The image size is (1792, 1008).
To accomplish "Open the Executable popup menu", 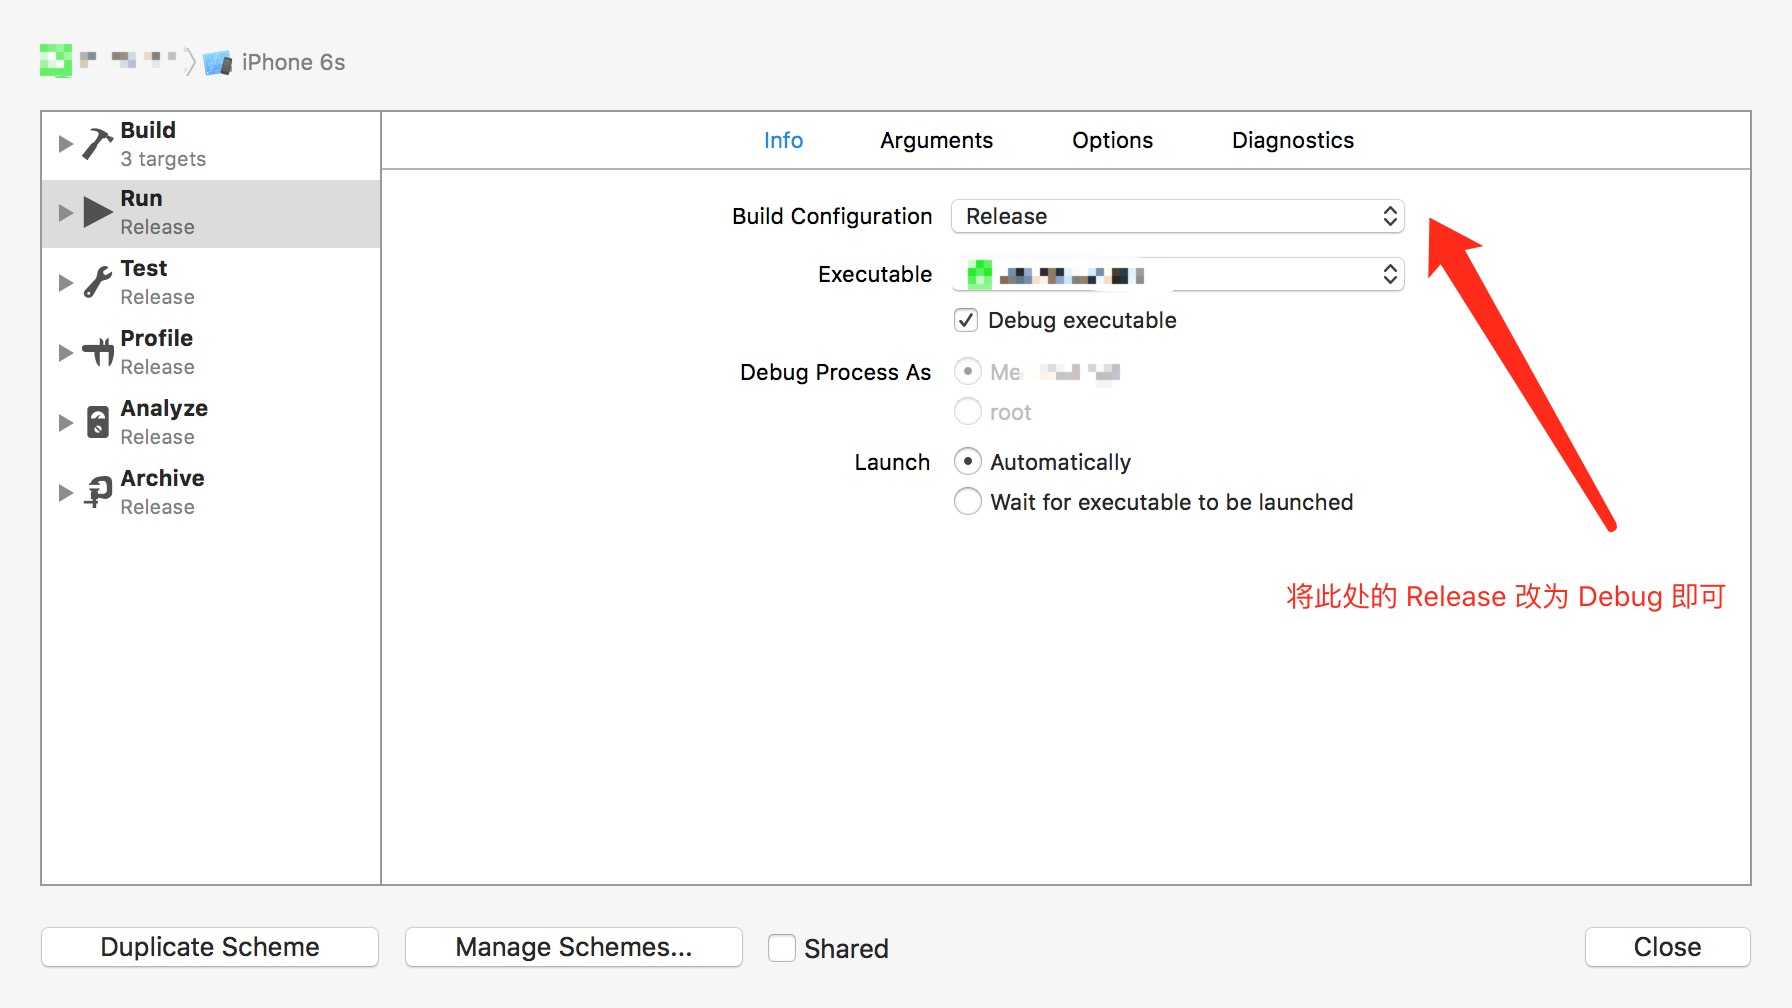I will [1177, 274].
